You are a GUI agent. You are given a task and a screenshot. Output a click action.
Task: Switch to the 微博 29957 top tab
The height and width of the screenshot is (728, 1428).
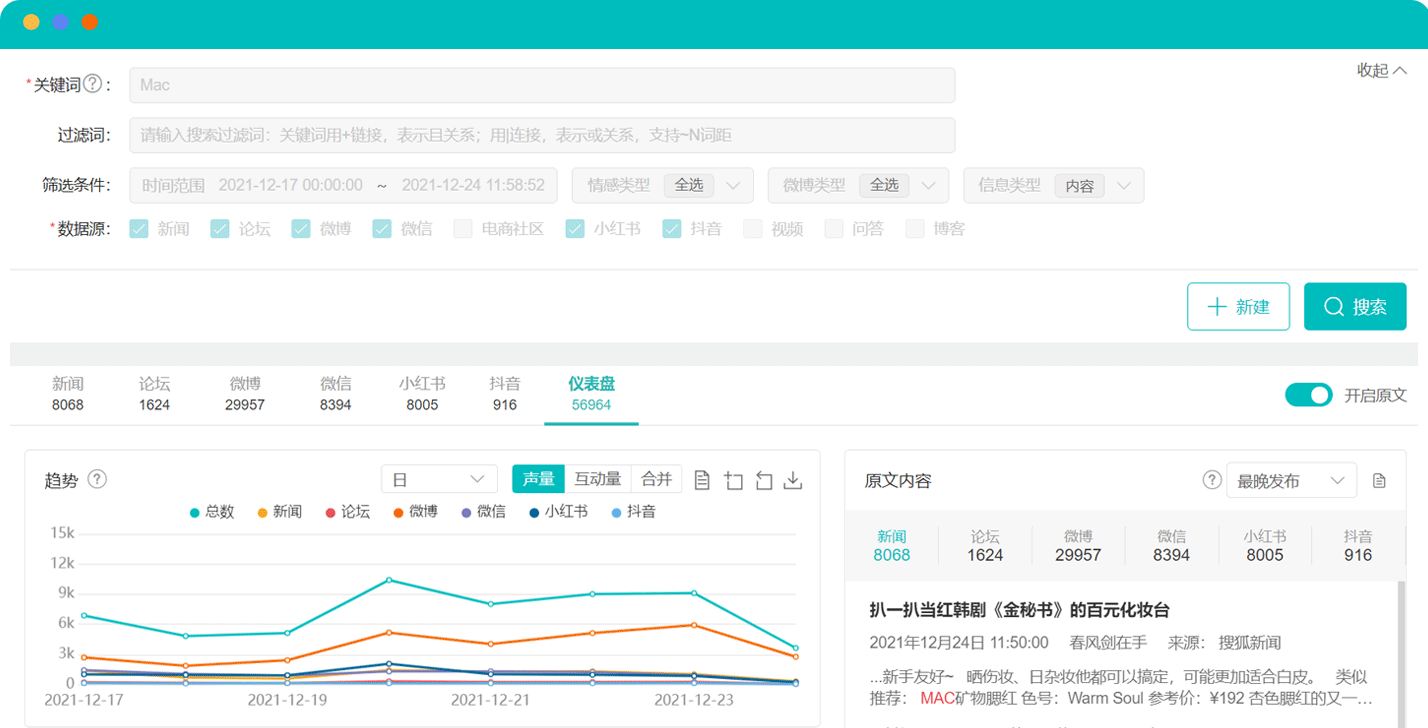245,394
